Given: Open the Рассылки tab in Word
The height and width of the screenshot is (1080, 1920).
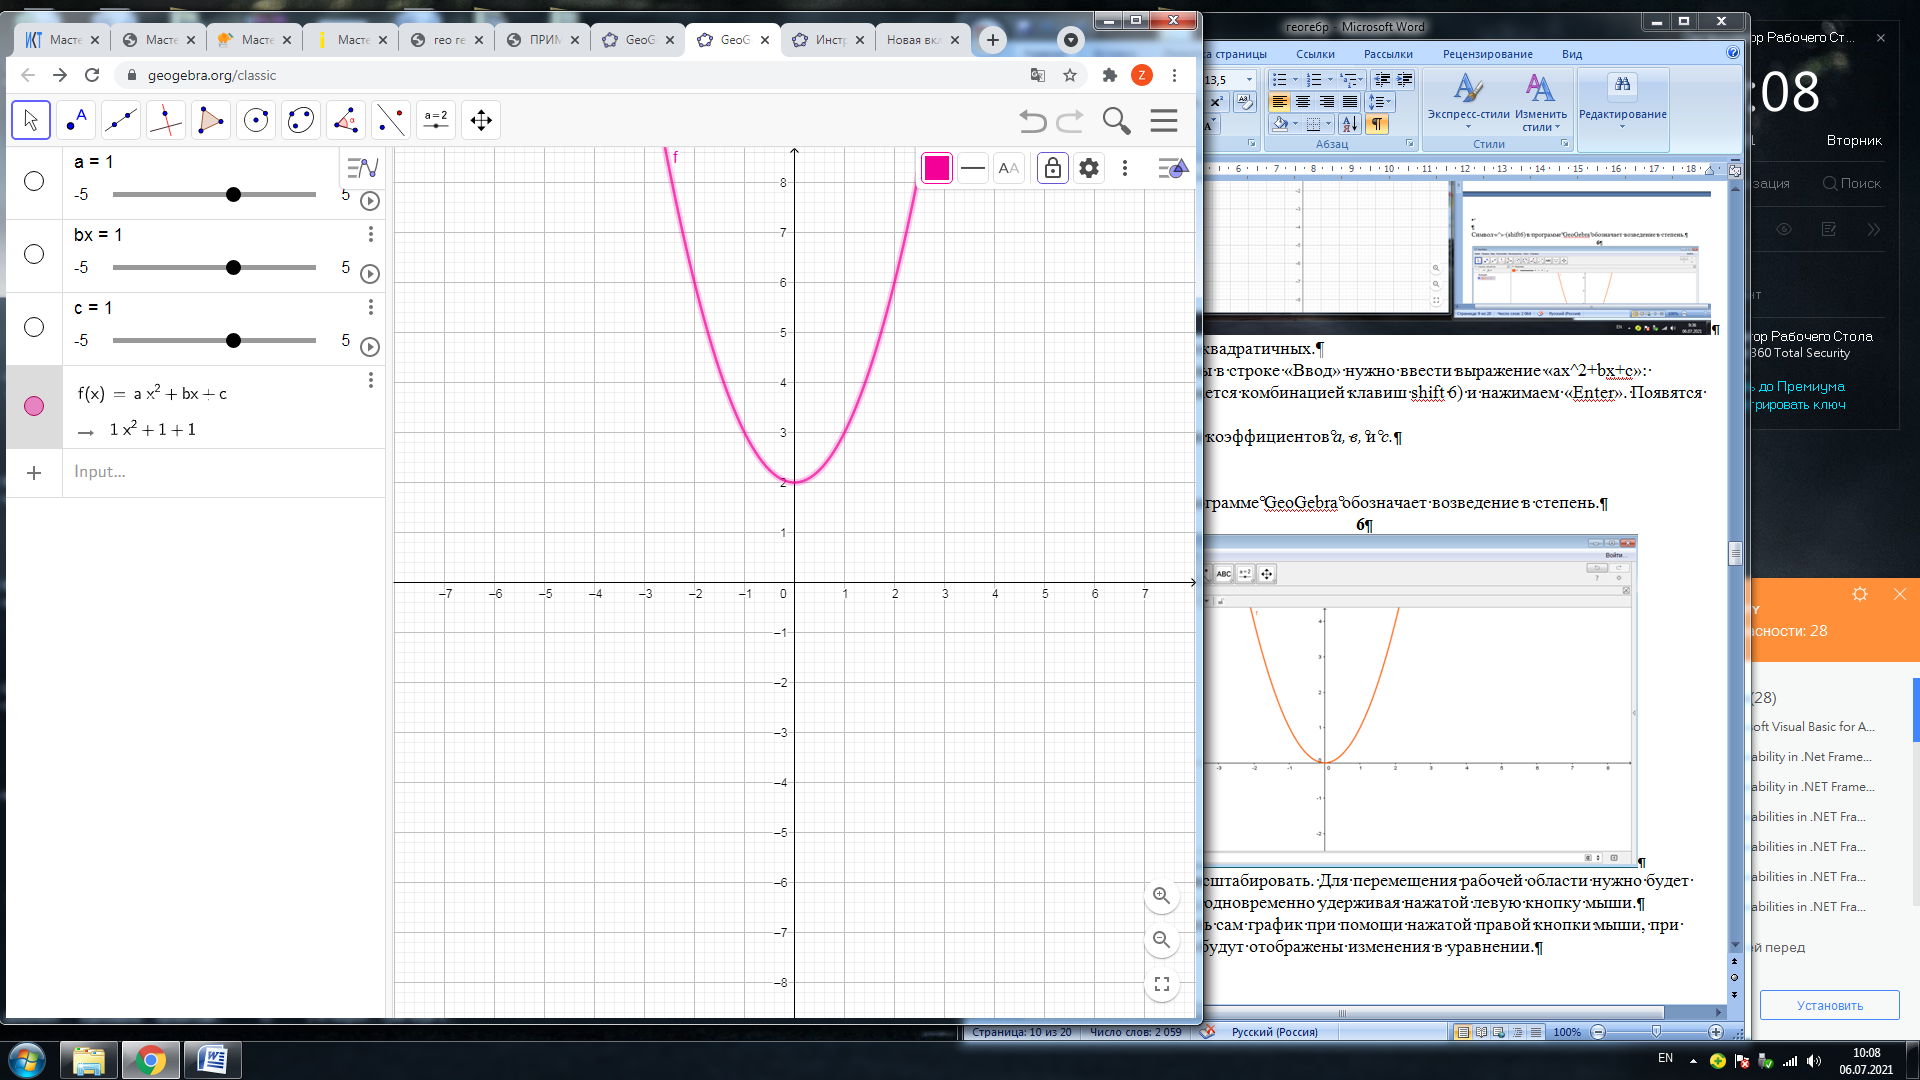Looking at the screenshot, I should [1388, 54].
